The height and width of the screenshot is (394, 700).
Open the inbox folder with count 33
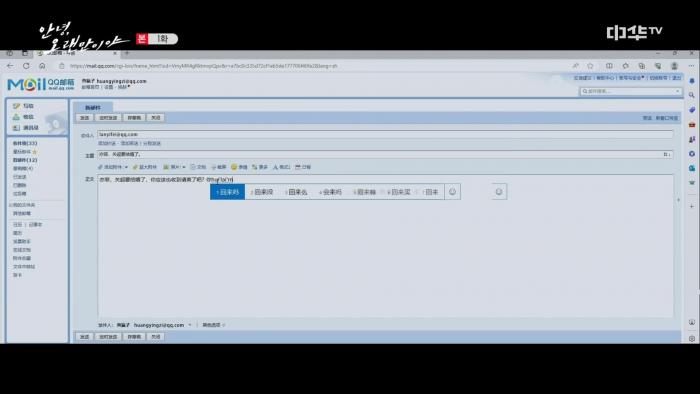click(x=25, y=143)
